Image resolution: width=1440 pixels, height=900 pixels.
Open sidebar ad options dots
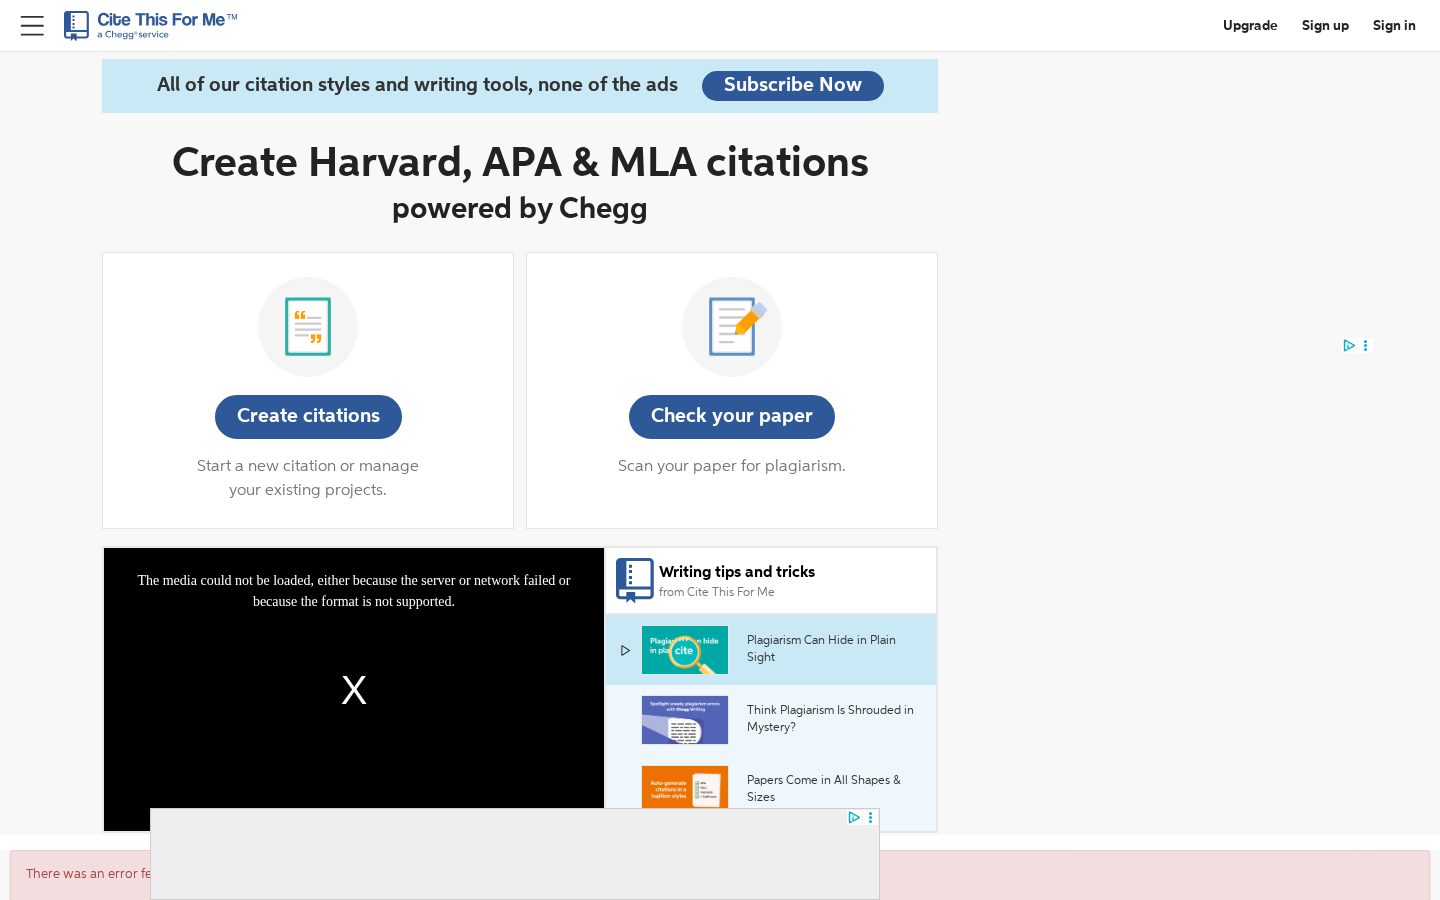(1365, 346)
